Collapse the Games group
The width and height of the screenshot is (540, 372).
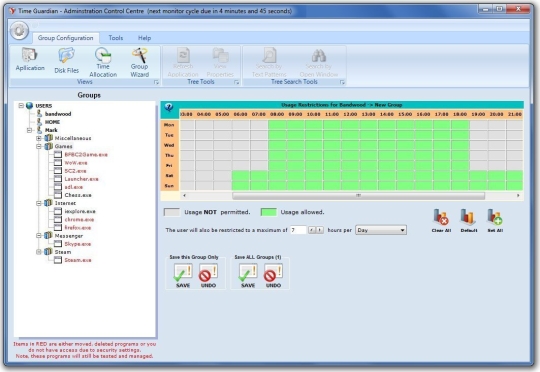coord(39,146)
